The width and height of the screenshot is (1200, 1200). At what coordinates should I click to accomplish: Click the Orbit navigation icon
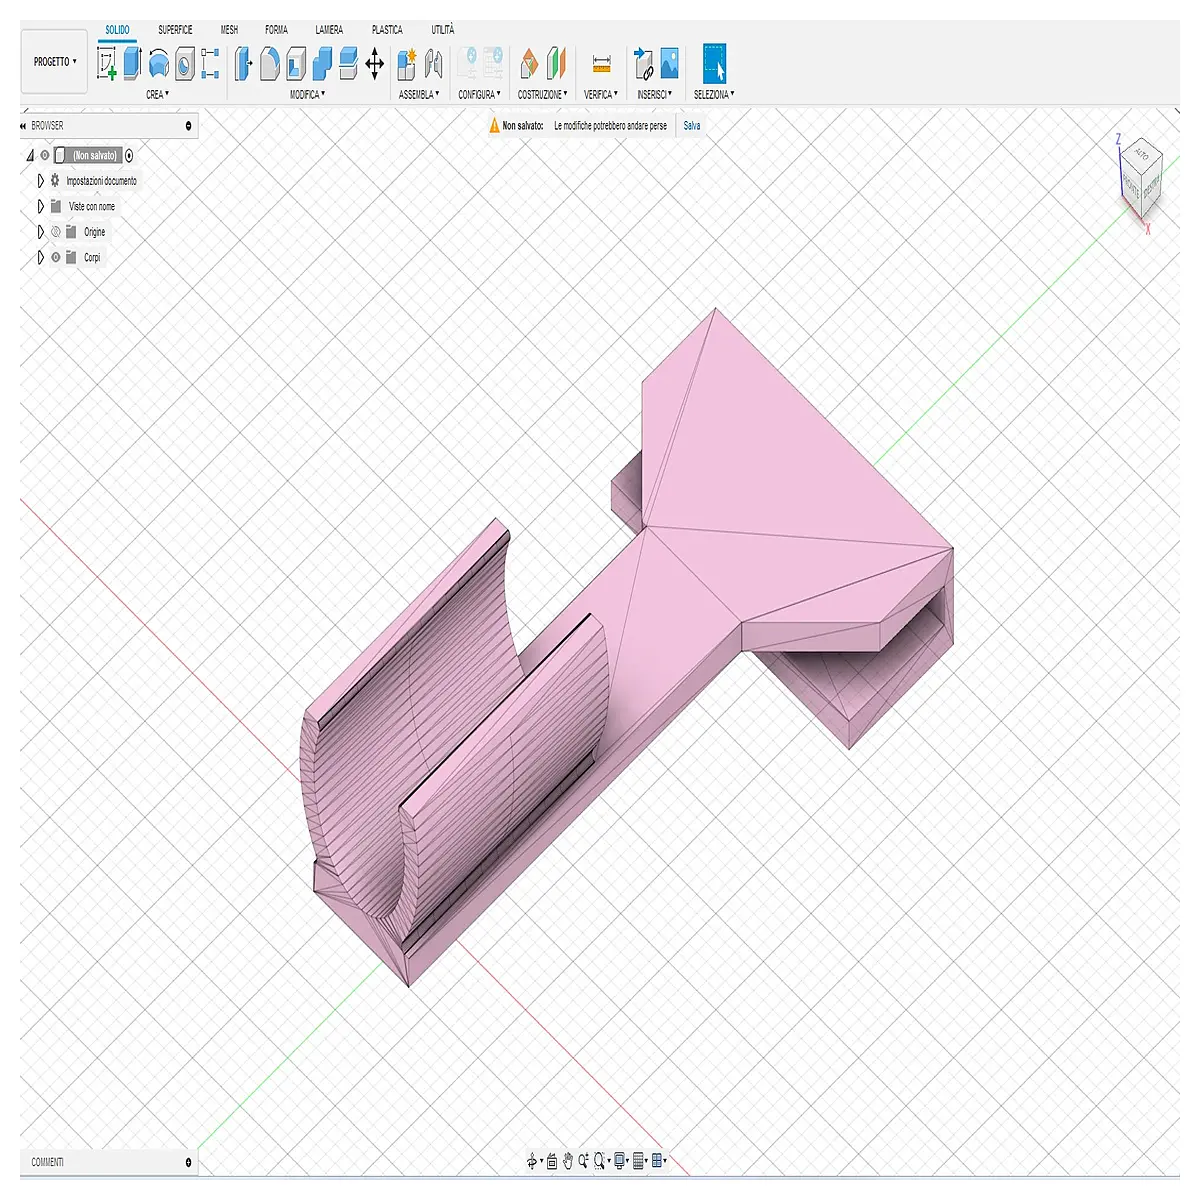[532, 1161]
